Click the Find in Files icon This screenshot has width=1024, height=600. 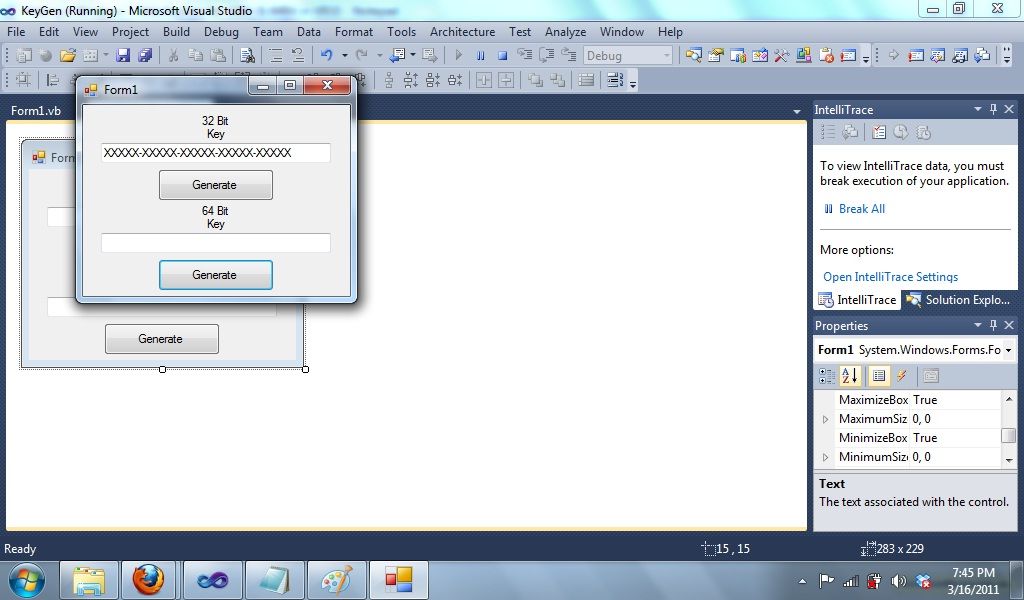[x=247, y=56]
